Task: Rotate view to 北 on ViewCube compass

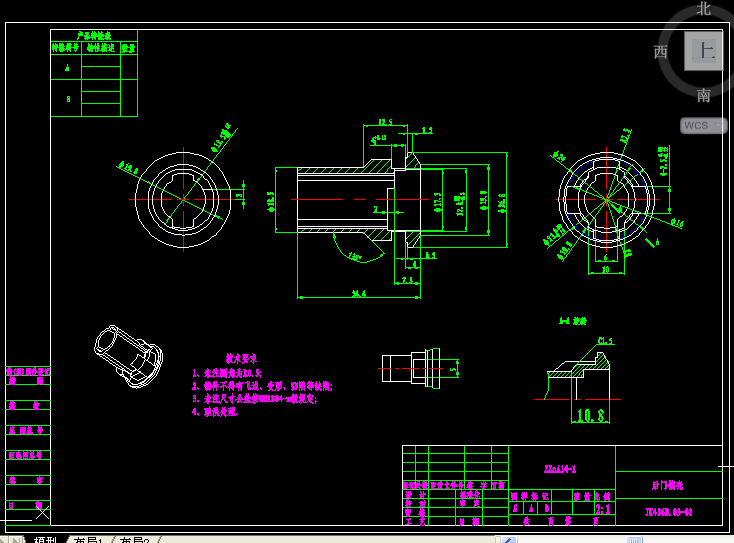Action: pos(704,8)
